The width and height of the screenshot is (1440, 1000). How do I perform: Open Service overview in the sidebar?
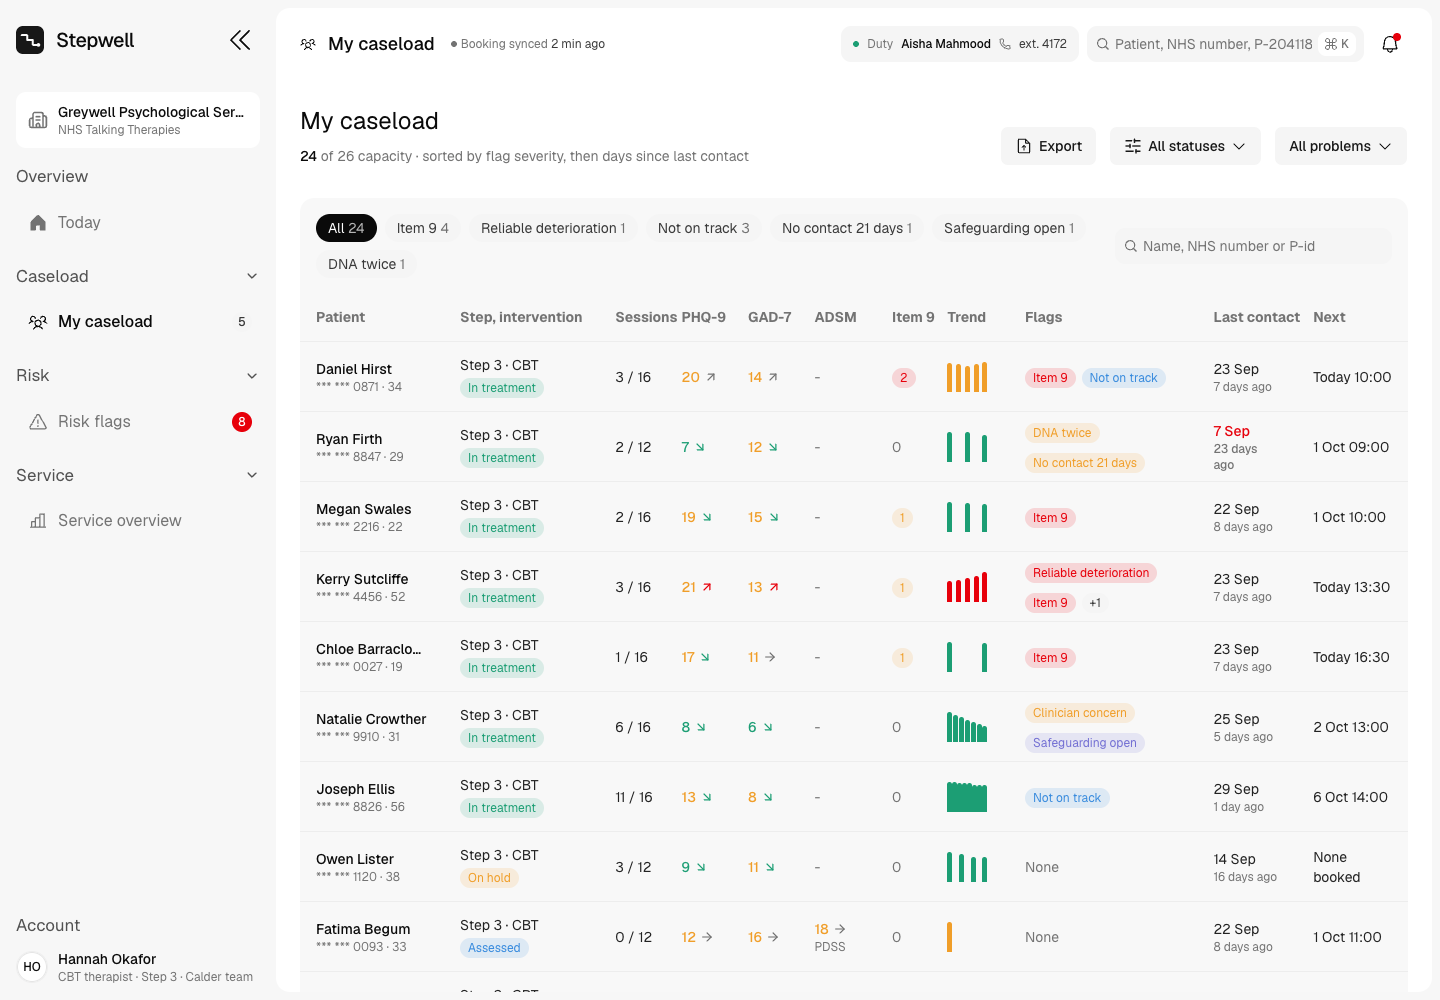point(138,520)
